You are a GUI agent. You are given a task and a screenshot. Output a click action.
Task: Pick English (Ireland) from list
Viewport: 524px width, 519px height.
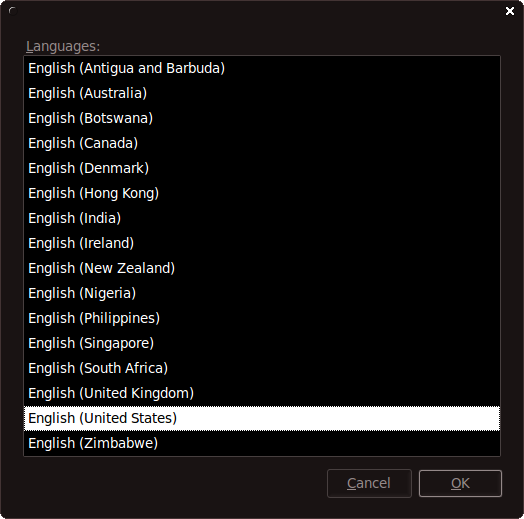262,243
